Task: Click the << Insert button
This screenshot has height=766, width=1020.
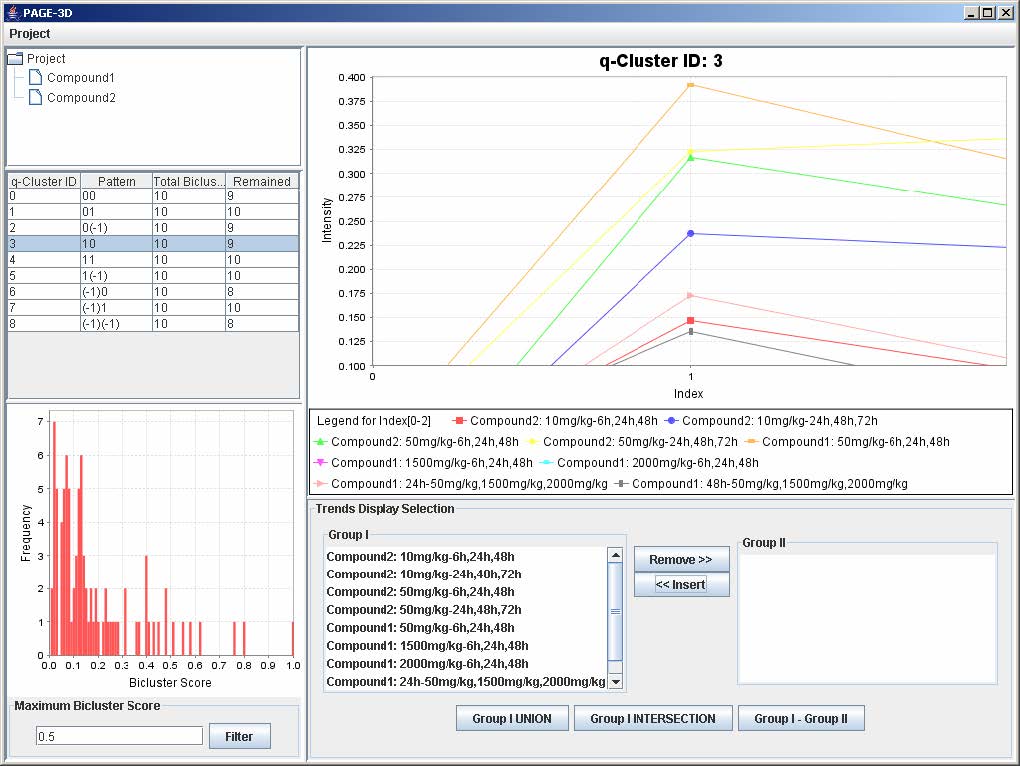Action: pyautogui.click(x=681, y=585)
